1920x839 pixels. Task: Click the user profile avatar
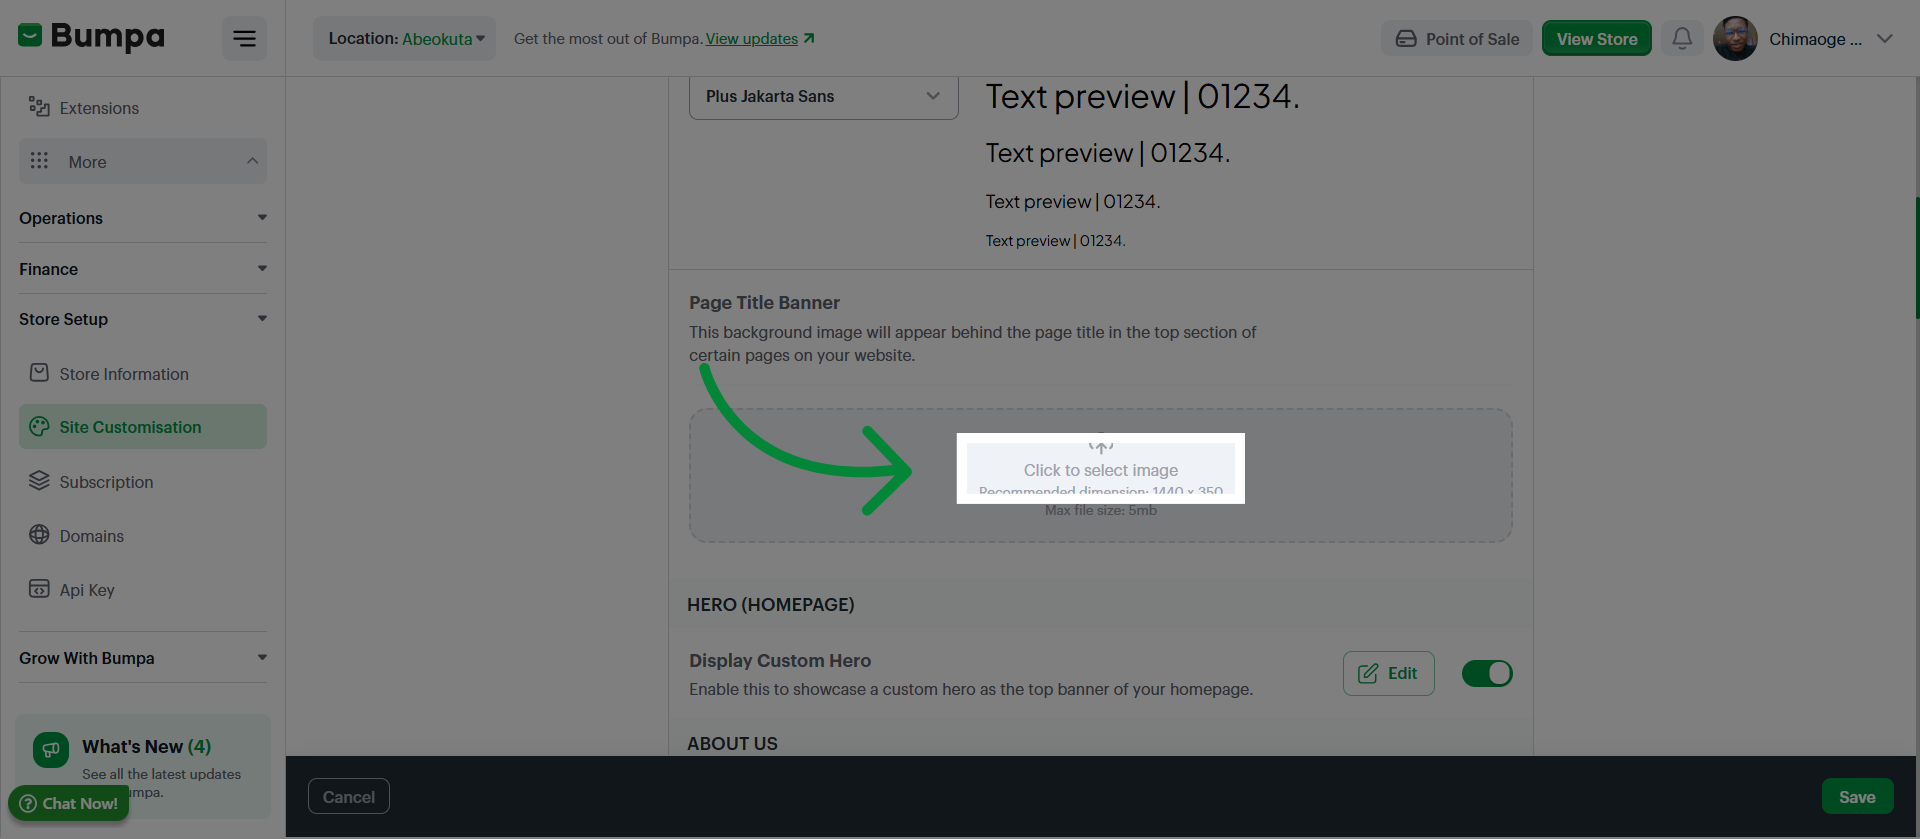tap(1735, 38)
